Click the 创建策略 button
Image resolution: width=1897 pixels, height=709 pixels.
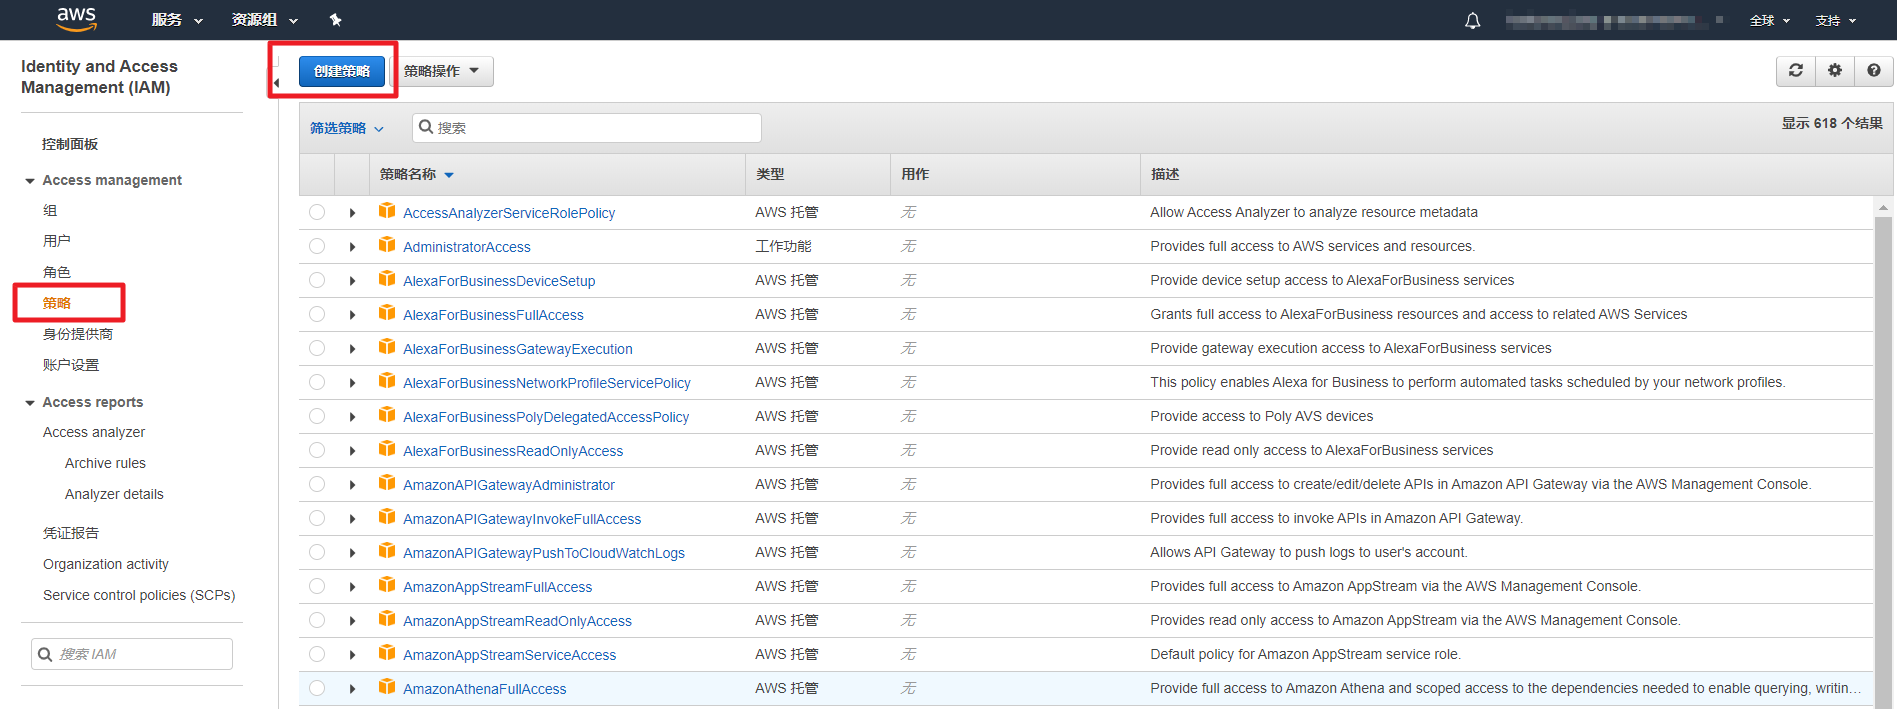tap(342, 71)
